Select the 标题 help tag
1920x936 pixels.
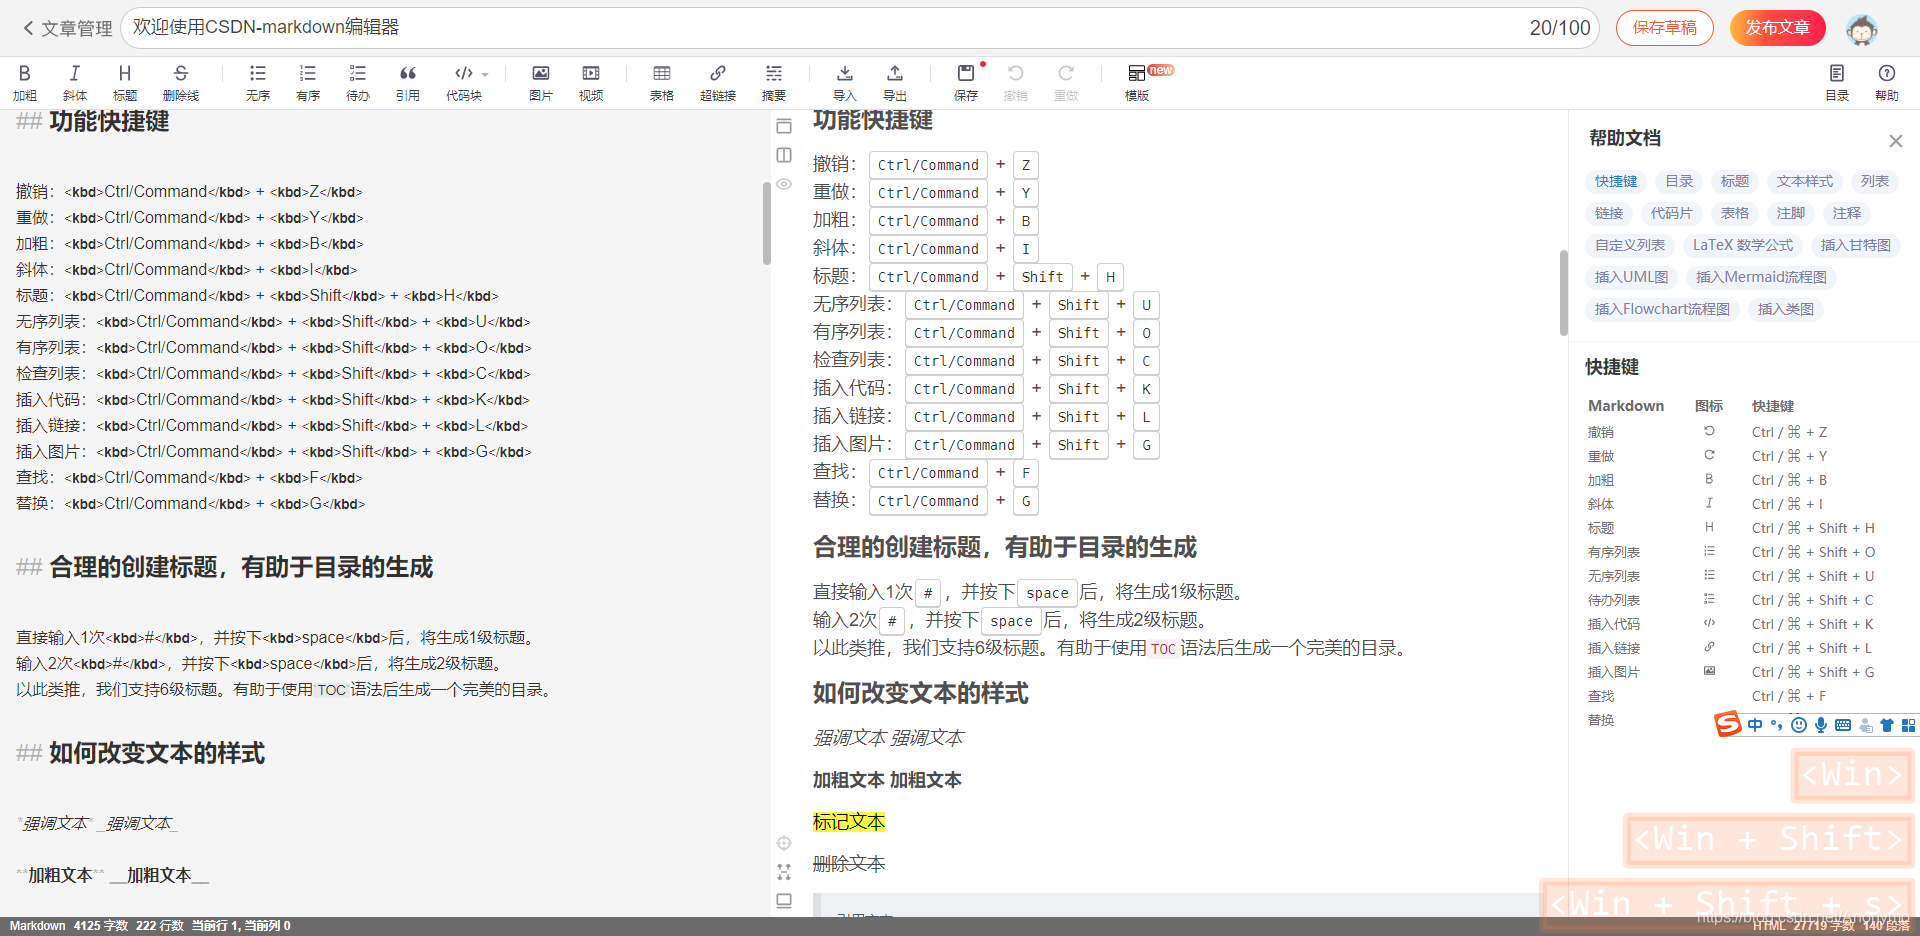(x=1735, y=181)
